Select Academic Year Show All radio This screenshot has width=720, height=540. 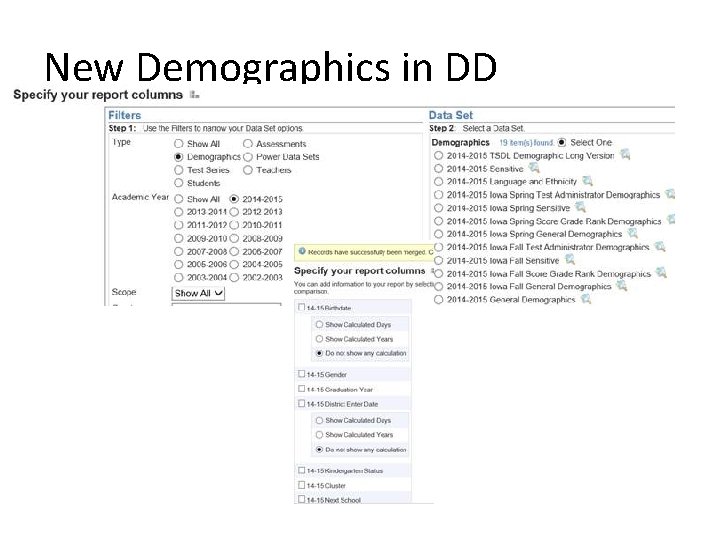[x=179, y=199]
